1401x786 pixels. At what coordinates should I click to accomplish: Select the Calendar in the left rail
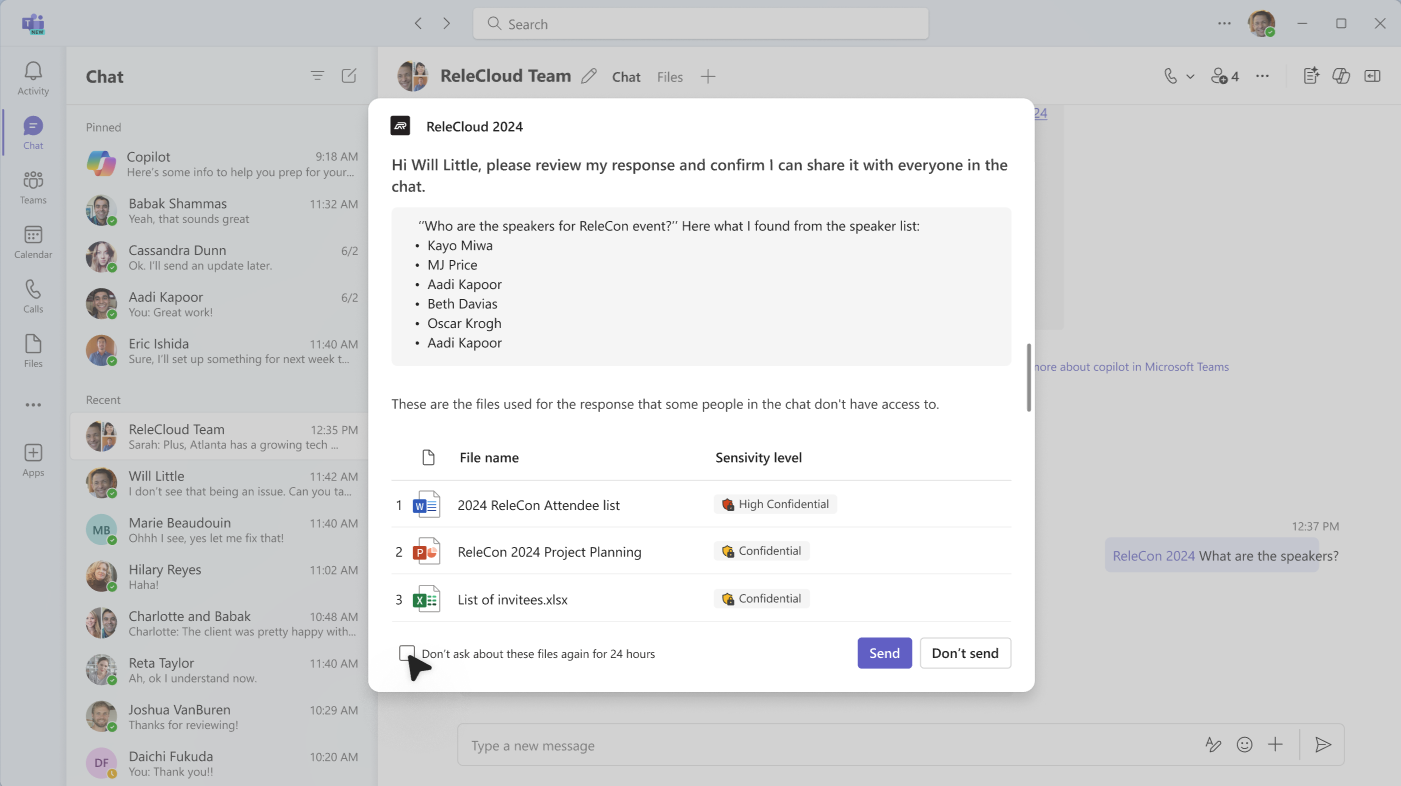coord(32,243)
